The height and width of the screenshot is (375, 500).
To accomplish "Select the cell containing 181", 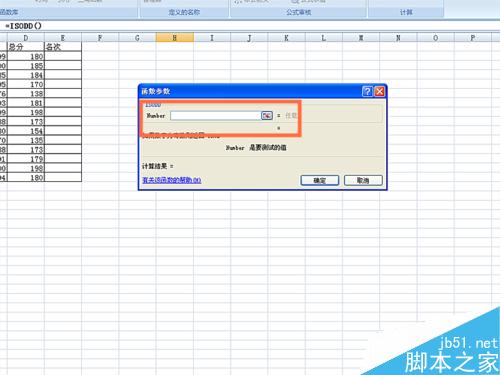I will 26,103.
